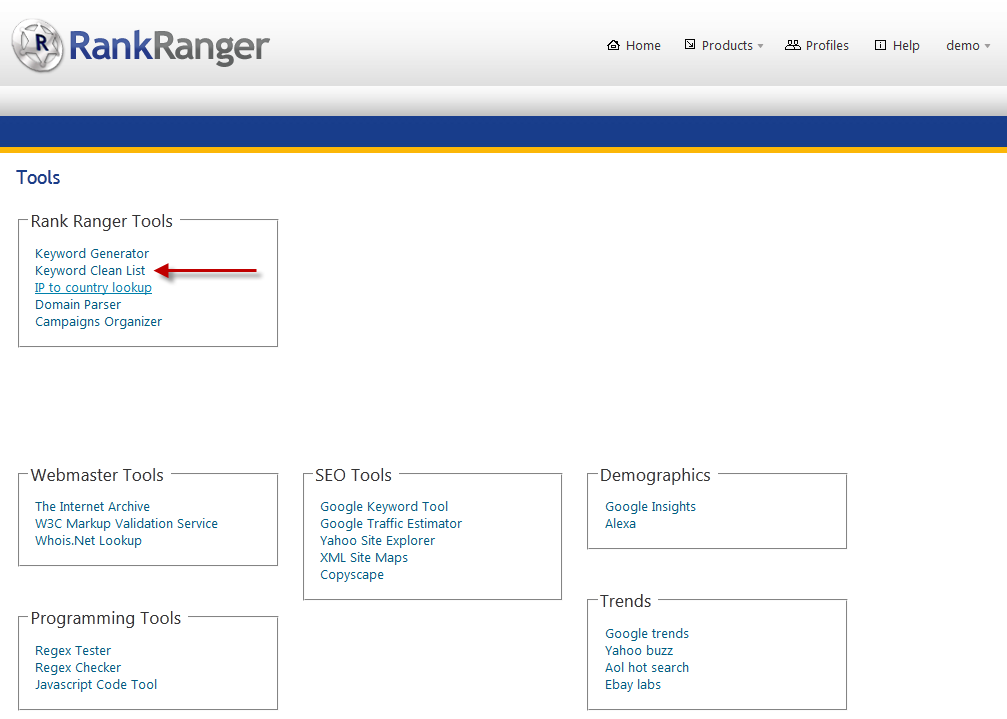
Task: Open Campaigns Organizer
Action: [98, 322]
